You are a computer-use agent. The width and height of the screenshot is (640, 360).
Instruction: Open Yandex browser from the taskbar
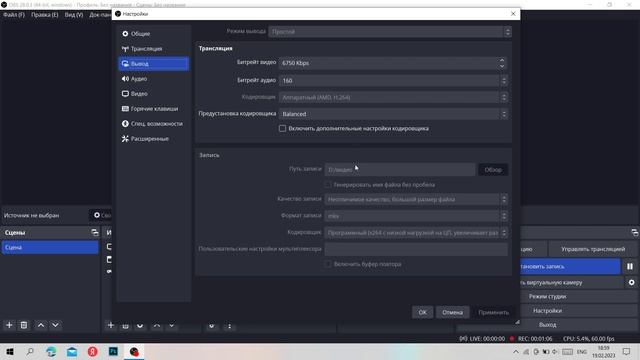pos(93,351)
